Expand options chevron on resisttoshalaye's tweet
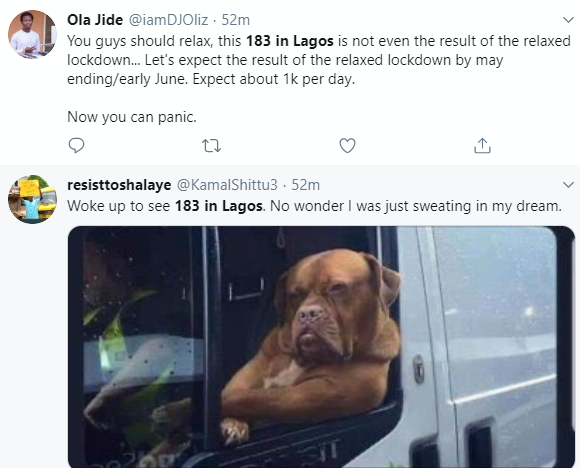The height and width of the screenshot is (468, 580). (568, 184)
